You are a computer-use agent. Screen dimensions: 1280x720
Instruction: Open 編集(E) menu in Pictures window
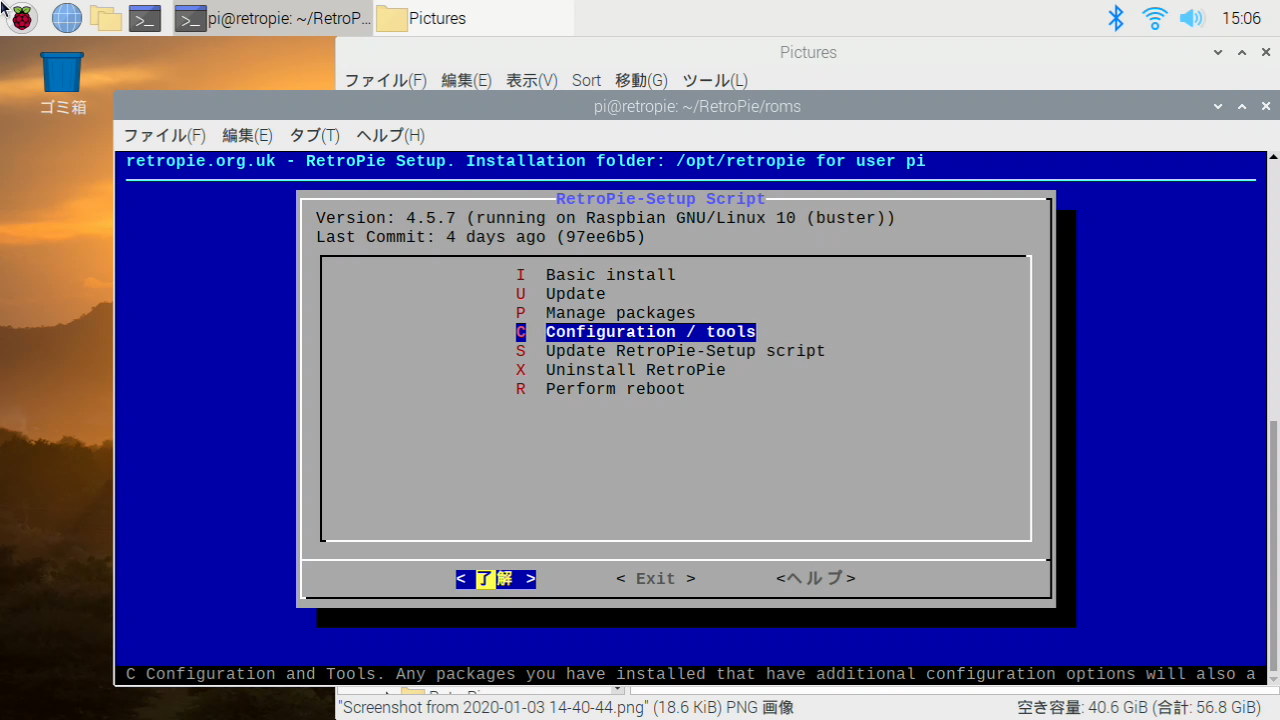tap(466, 80)
